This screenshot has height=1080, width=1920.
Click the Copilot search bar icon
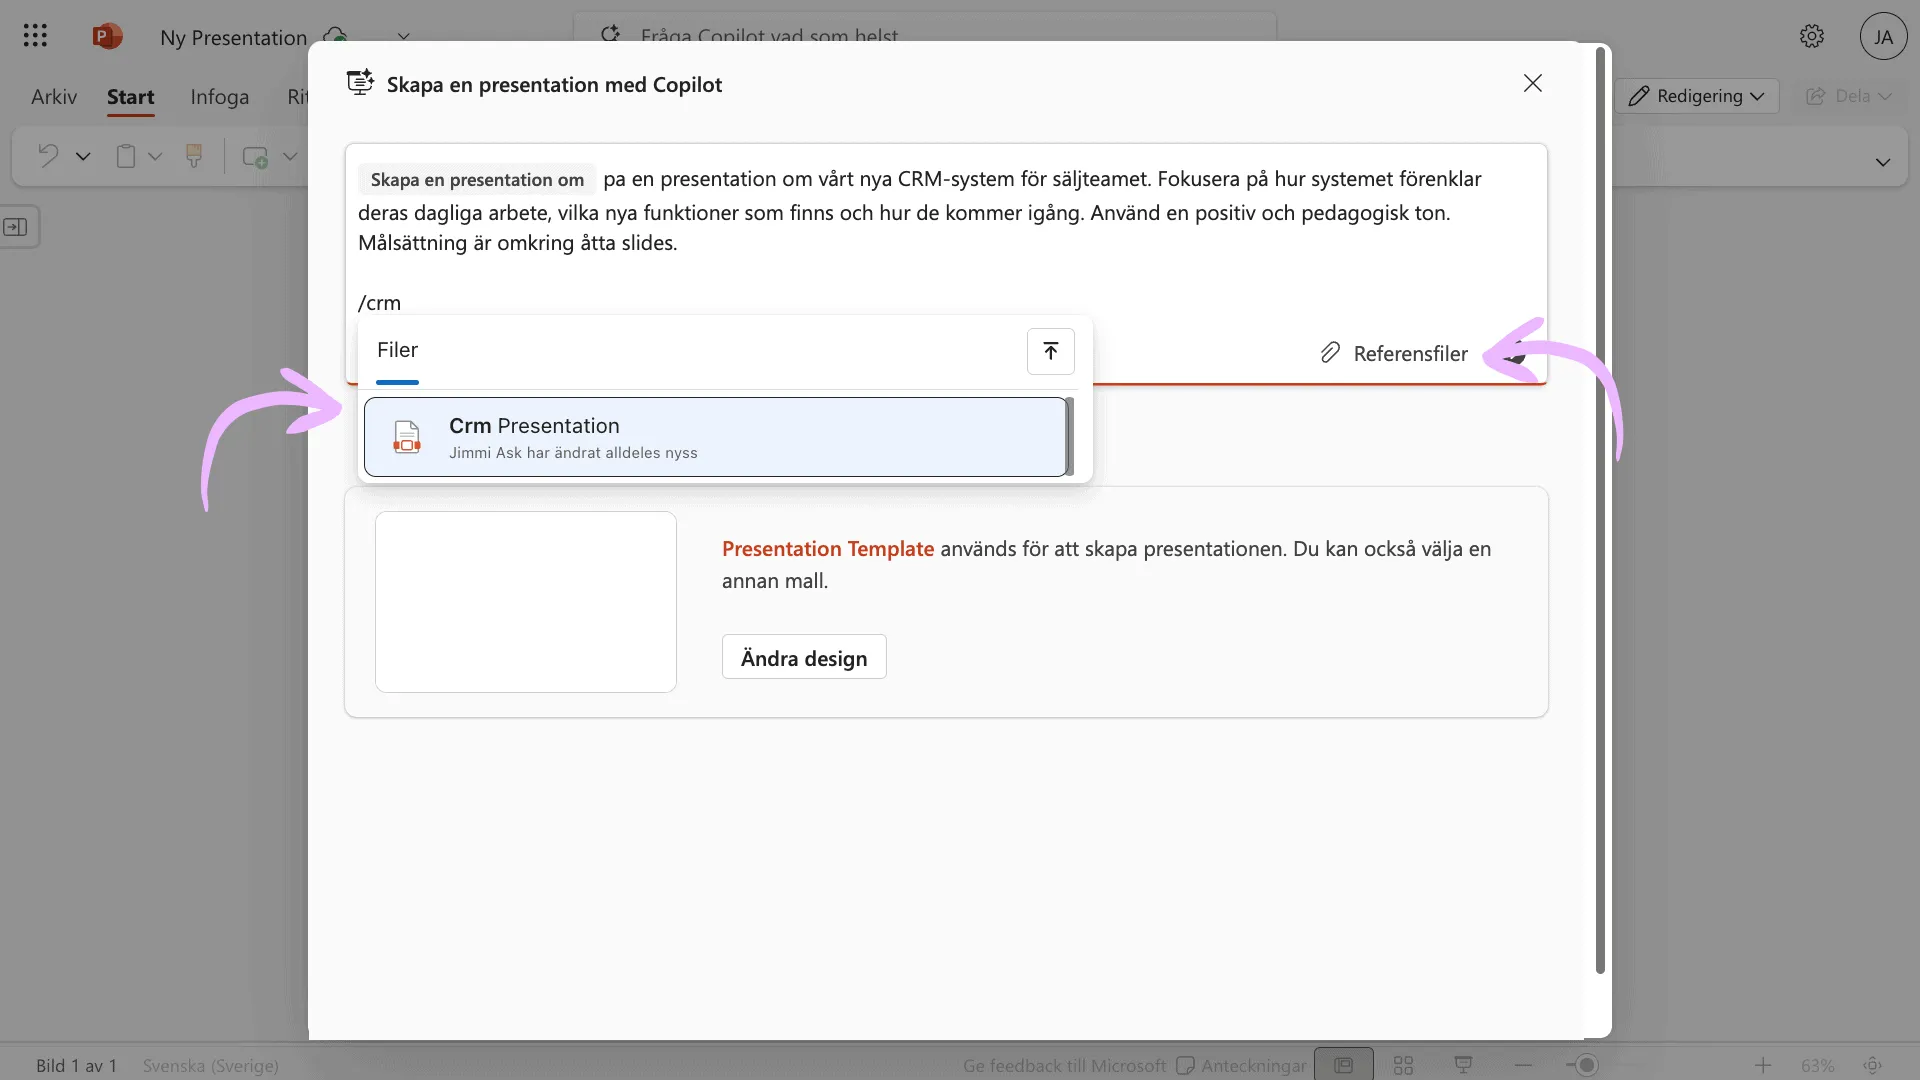tap(610, 34)
